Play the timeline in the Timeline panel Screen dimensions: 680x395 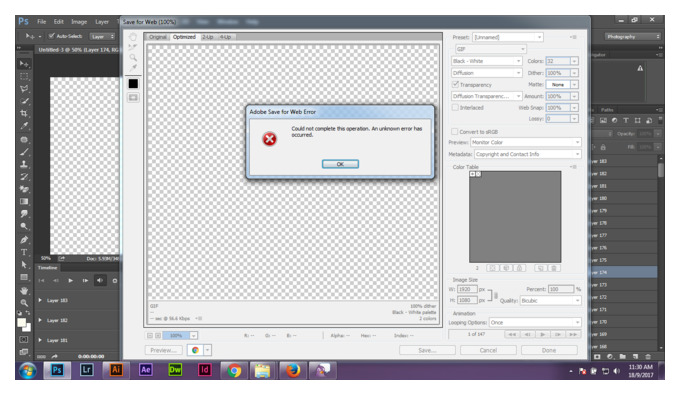pyautogui.click(x=70, y=281)
